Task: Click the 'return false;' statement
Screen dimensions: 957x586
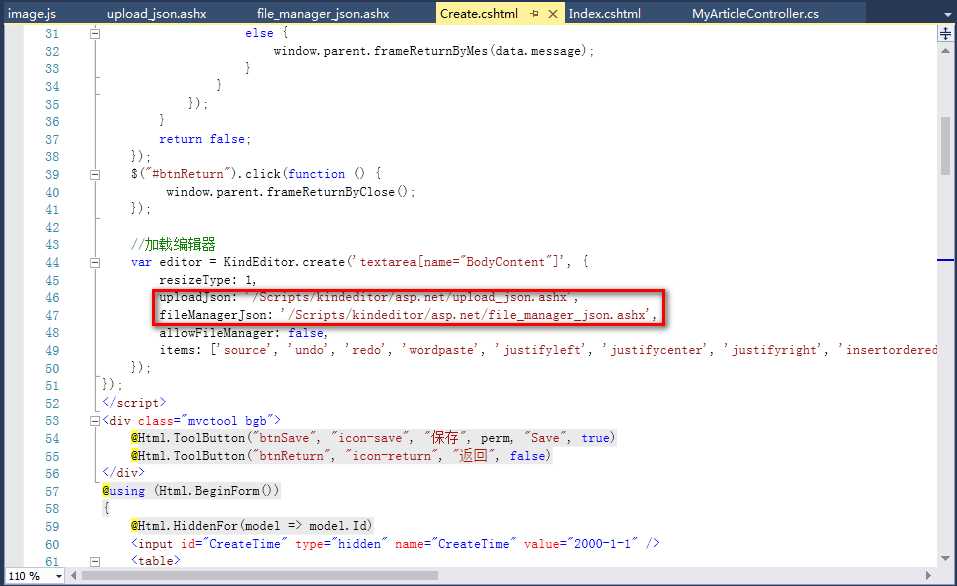Action: point(205,139)
